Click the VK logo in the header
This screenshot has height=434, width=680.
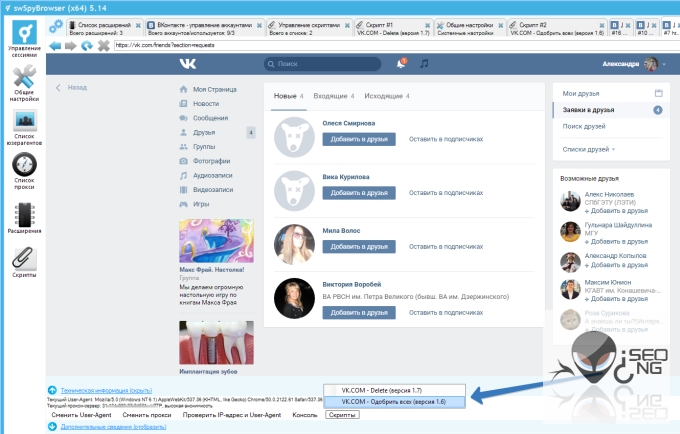point(188,64)
